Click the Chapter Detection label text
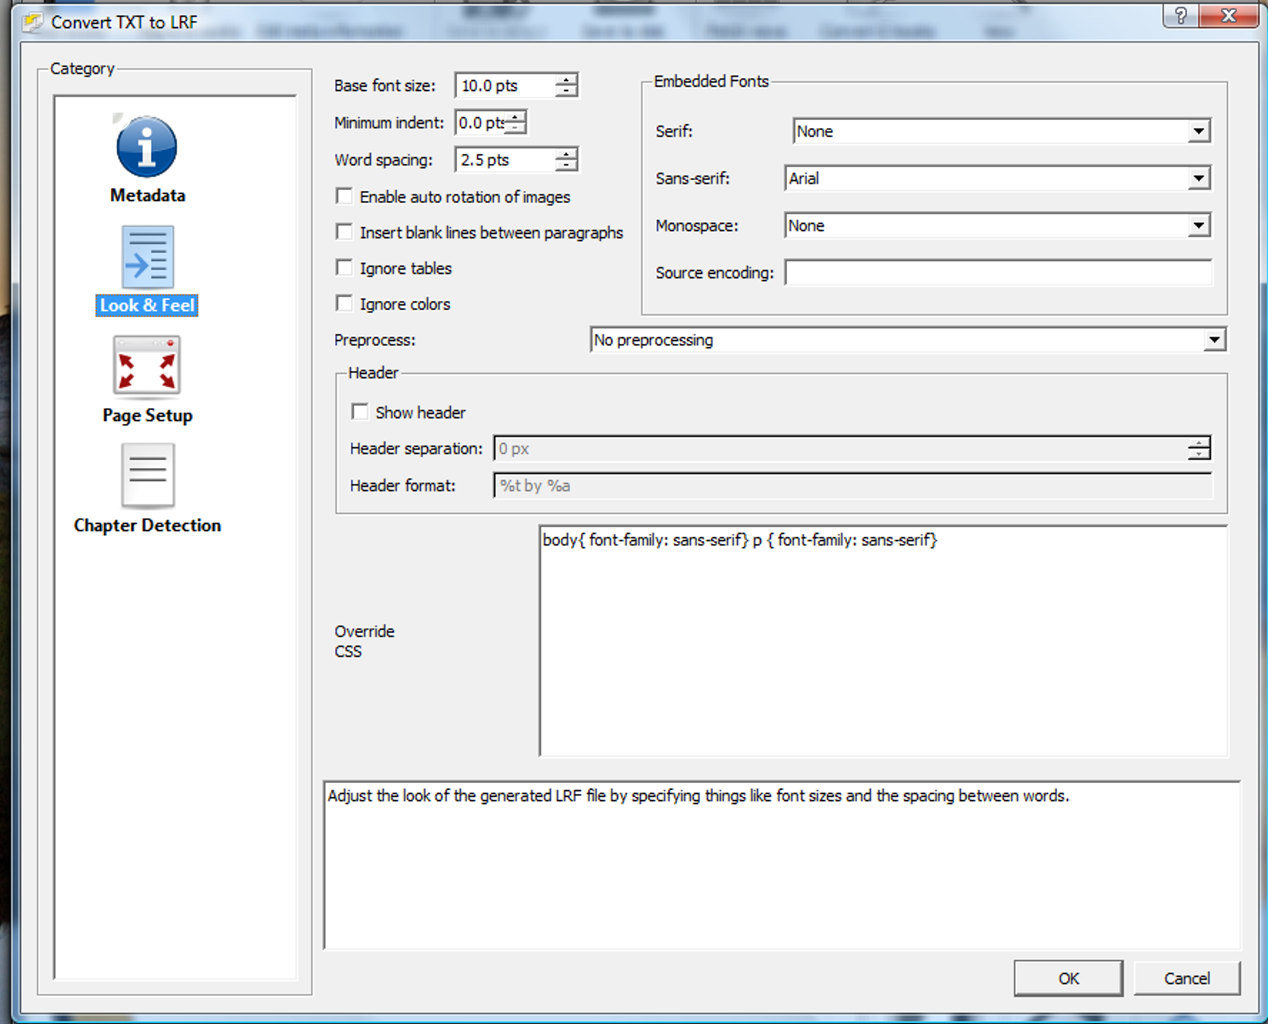 (148, 525)
